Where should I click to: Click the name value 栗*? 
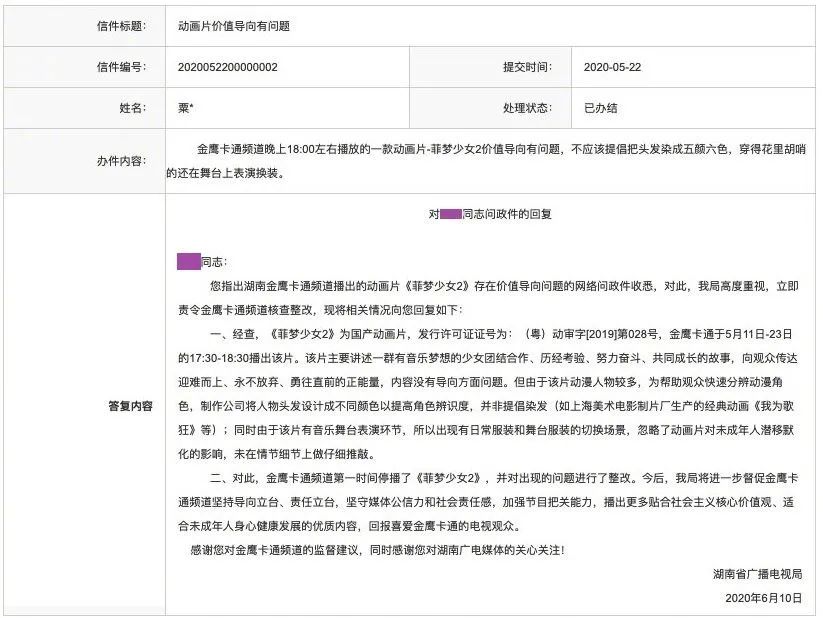185,108
